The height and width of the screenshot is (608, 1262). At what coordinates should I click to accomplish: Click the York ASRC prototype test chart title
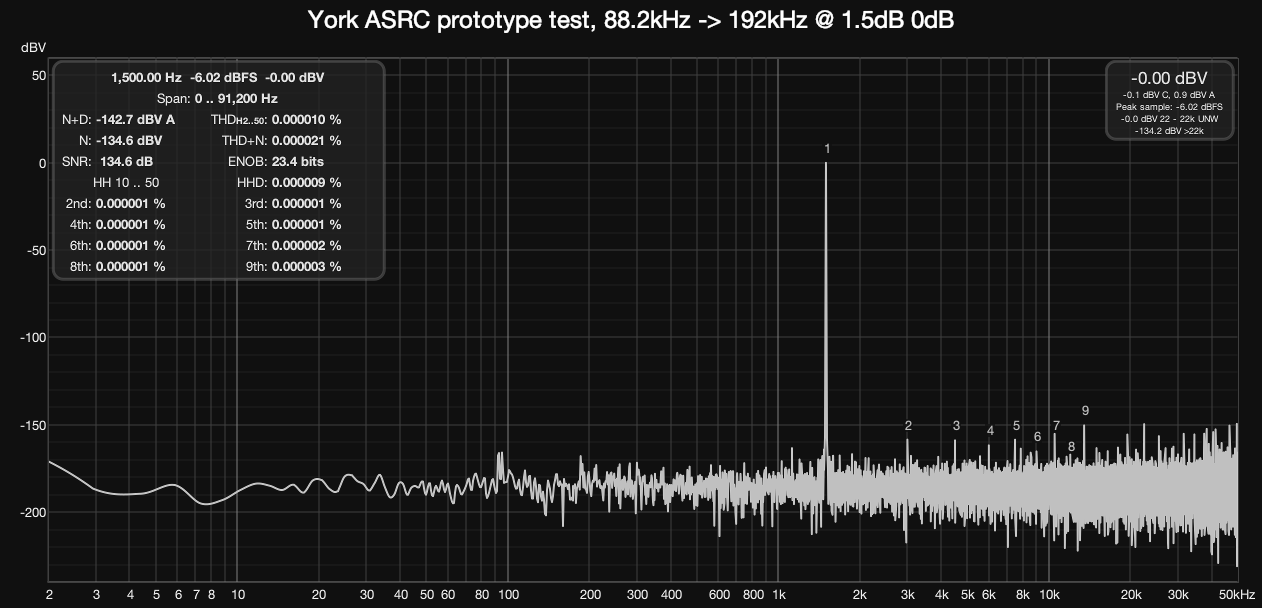(x=630, y=20)
